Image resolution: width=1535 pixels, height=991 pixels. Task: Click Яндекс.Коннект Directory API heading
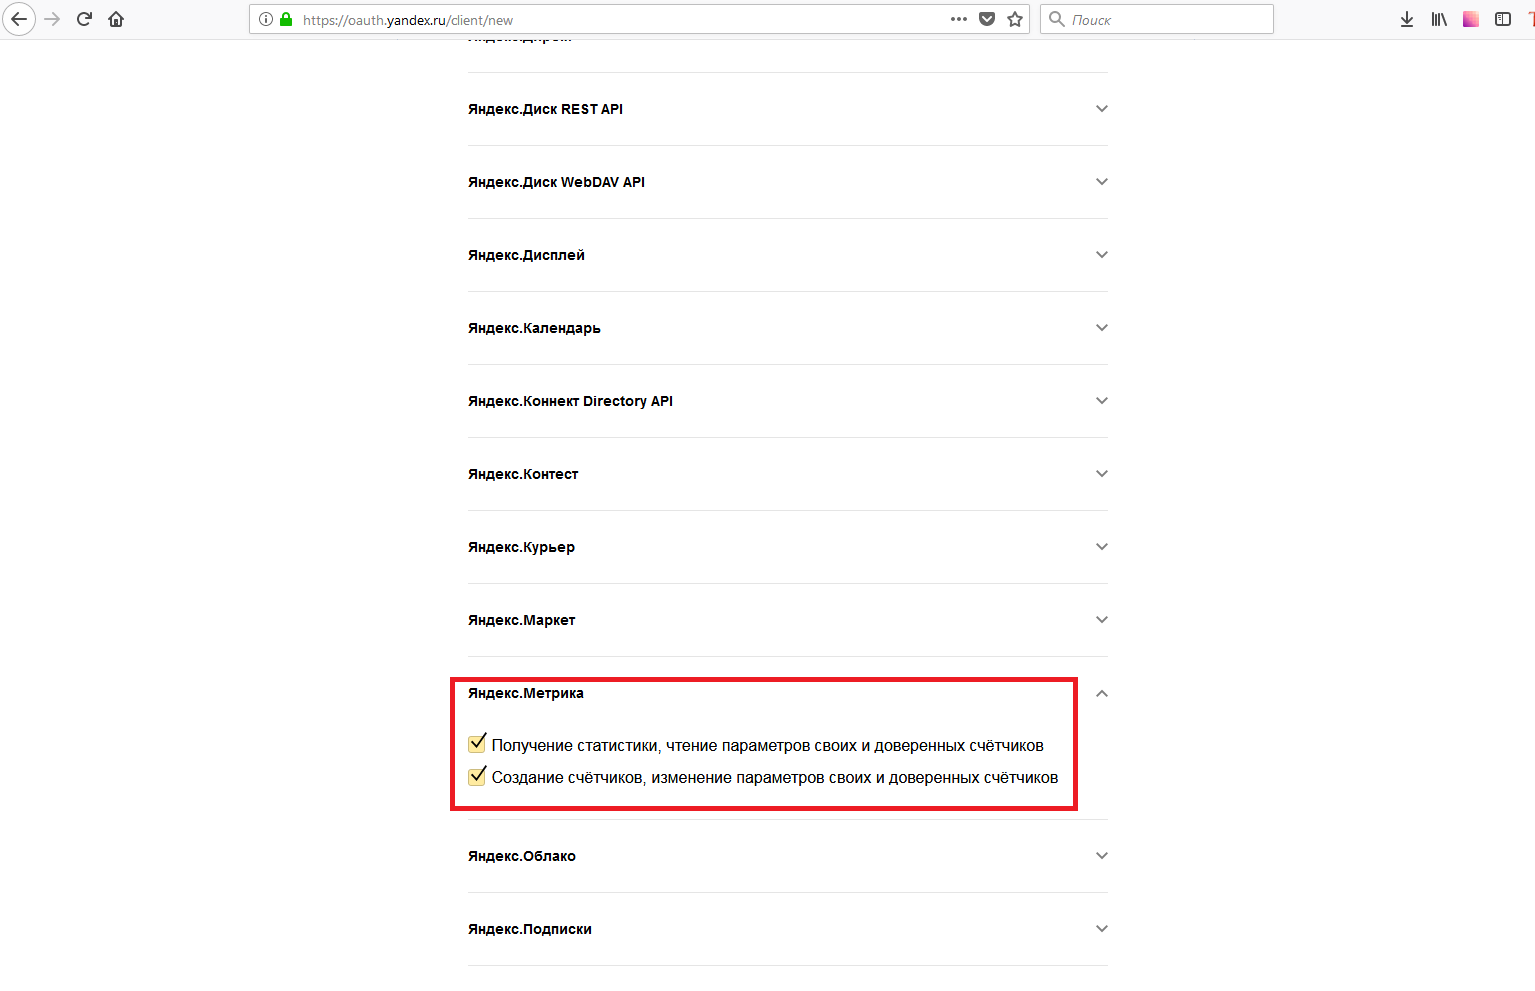(570, 401)
